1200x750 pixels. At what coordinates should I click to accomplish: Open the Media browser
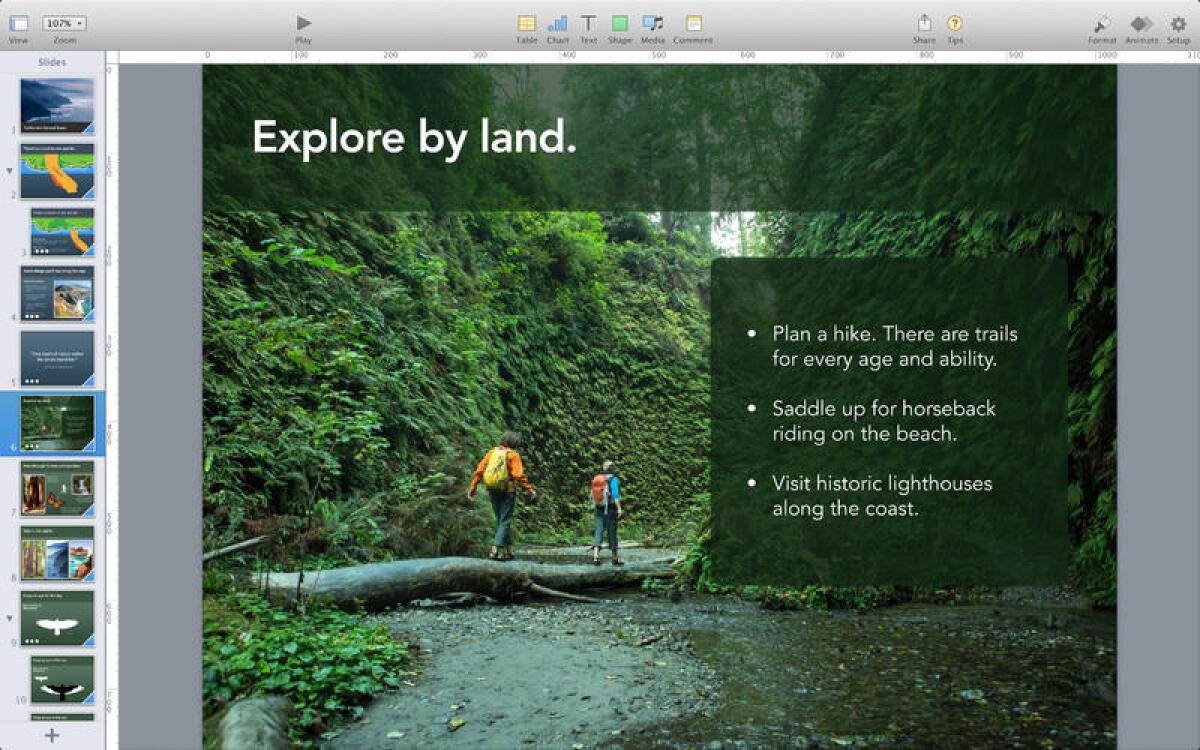652,24
